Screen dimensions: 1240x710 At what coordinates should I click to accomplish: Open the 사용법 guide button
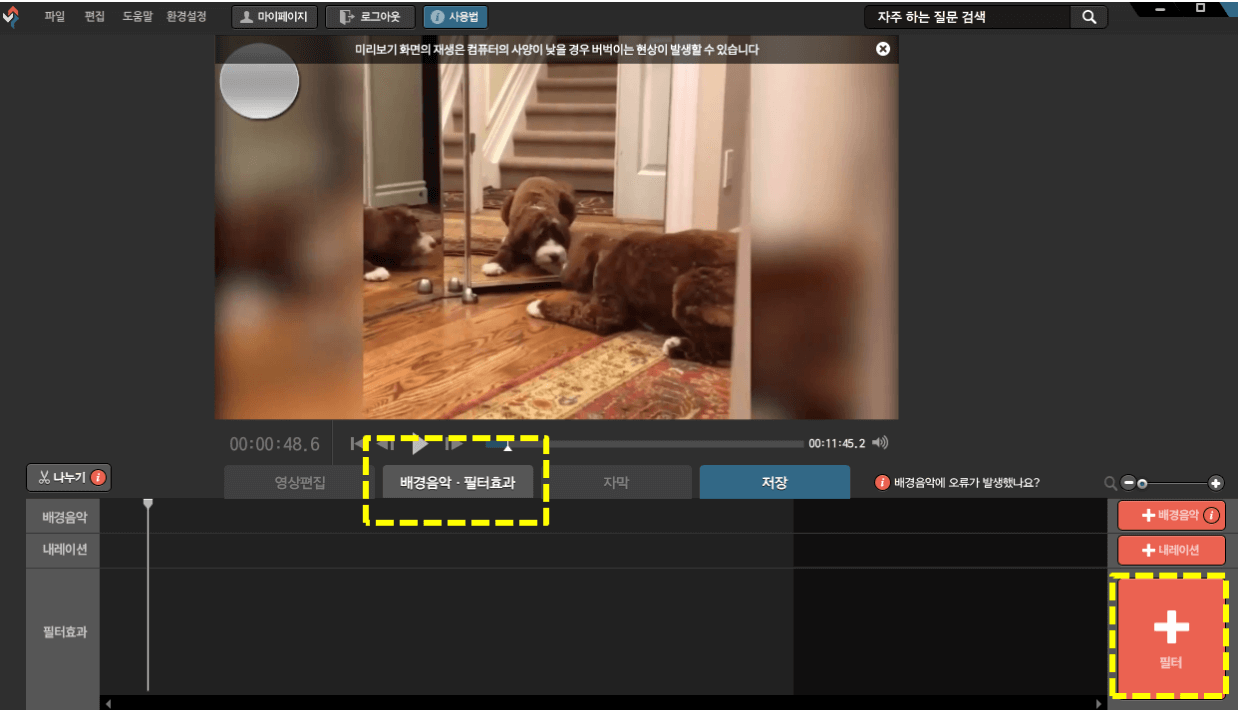(x=455, y=17)
